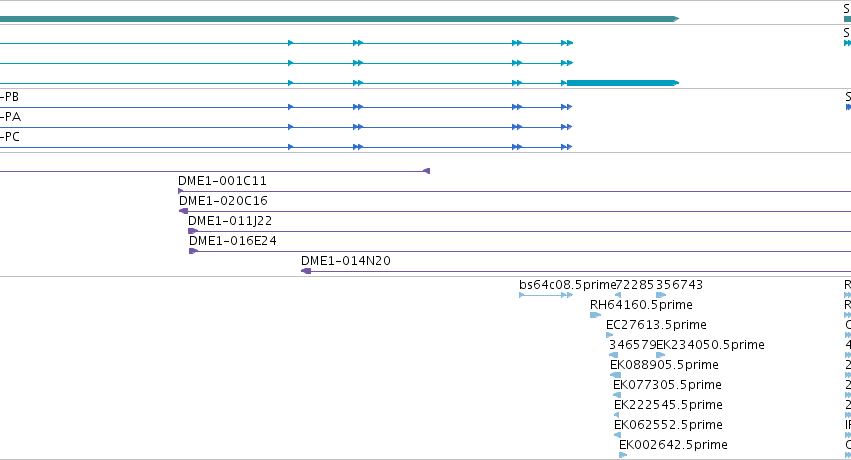851x460 pixels.
Task: Select the thick cyan UTR block on third transcript
Action: 623,83
